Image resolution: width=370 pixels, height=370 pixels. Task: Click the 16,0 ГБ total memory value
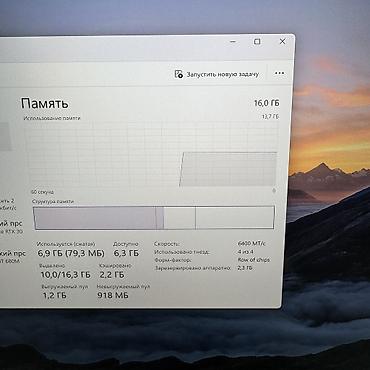(x=267, y=103)
